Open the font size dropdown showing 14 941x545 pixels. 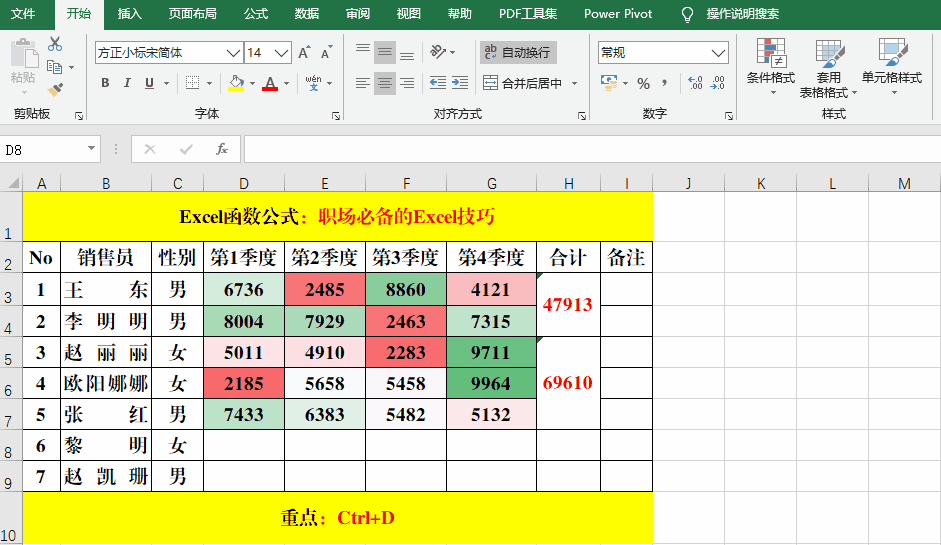click(x=281, y=53)
